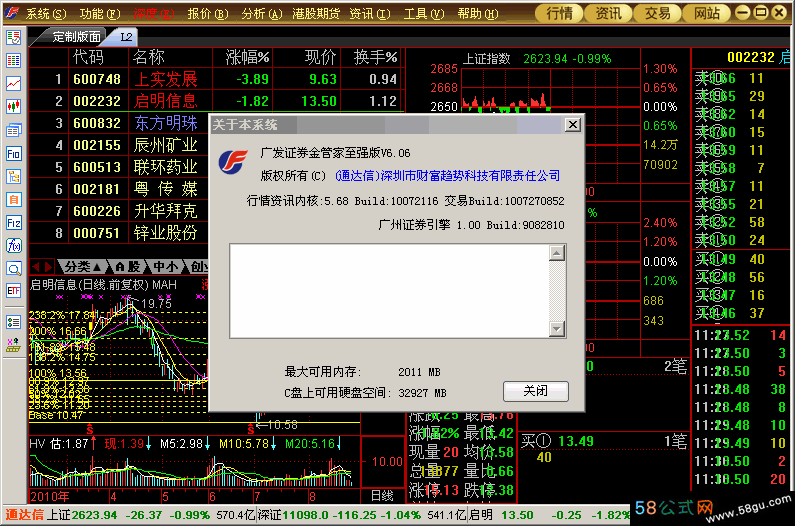
Task: Open the 报价(B) menu
Action: point(208,14)
